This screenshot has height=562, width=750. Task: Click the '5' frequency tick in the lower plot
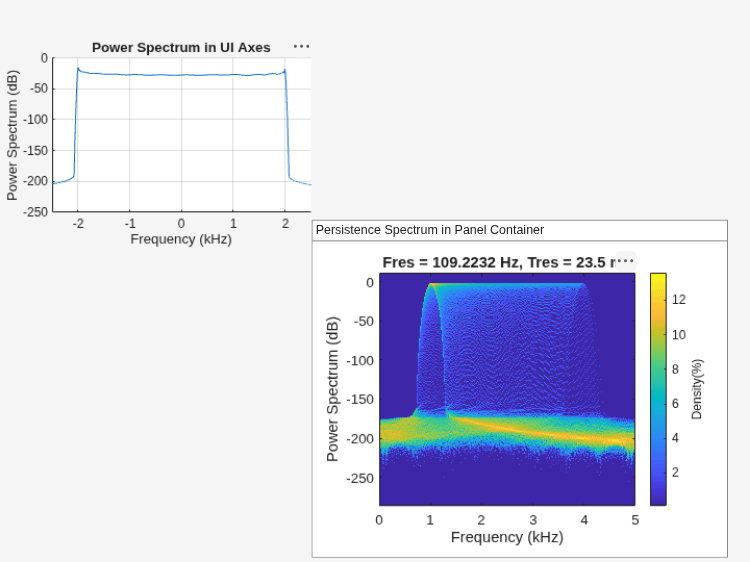point(635,520)
